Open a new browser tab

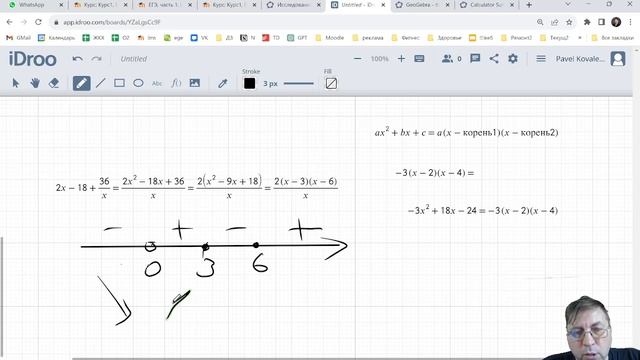[529, 5]
